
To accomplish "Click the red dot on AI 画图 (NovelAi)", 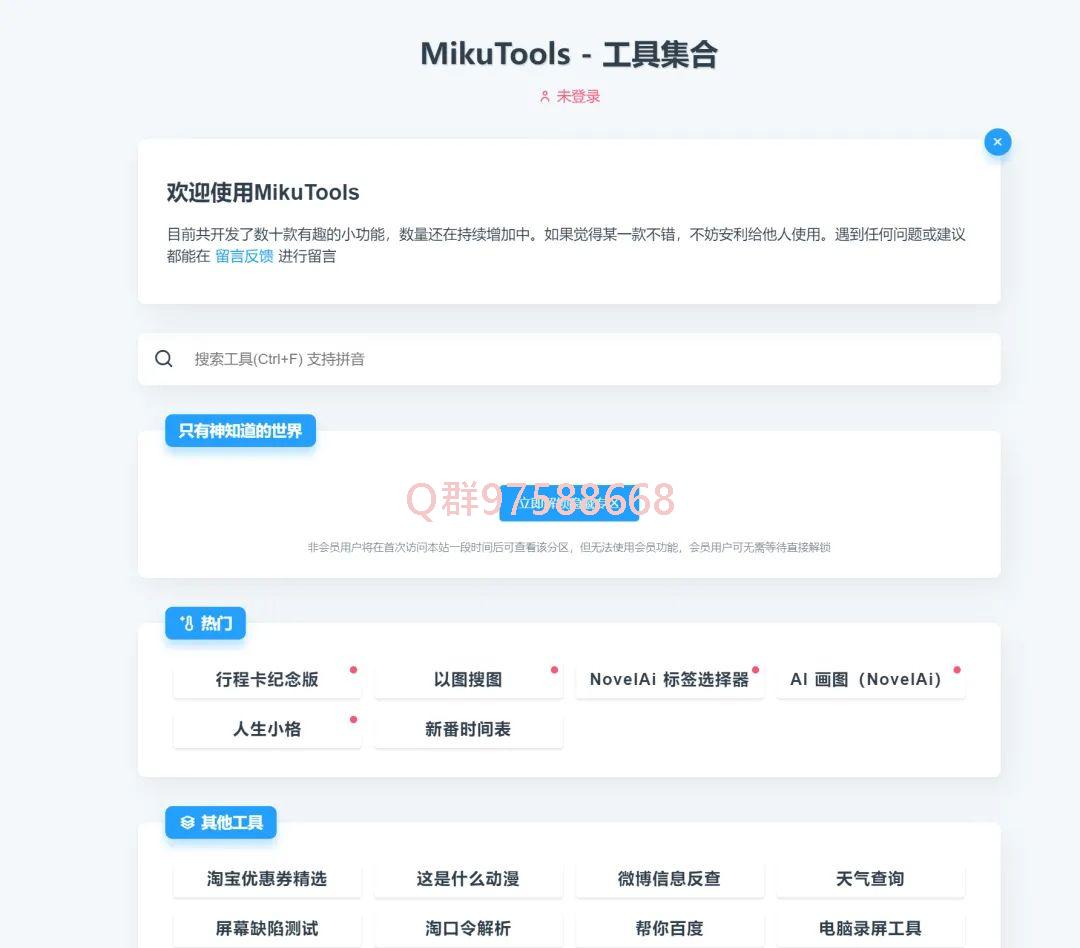I will coord(957,670).
